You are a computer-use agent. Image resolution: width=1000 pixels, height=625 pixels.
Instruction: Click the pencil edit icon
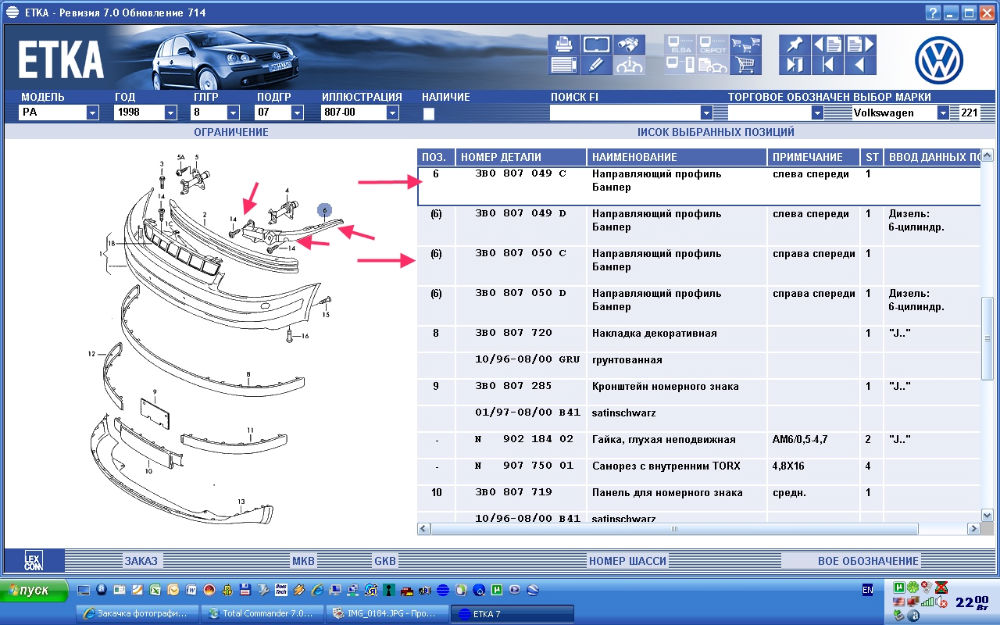pyautogui.click(x=596, y=64)
